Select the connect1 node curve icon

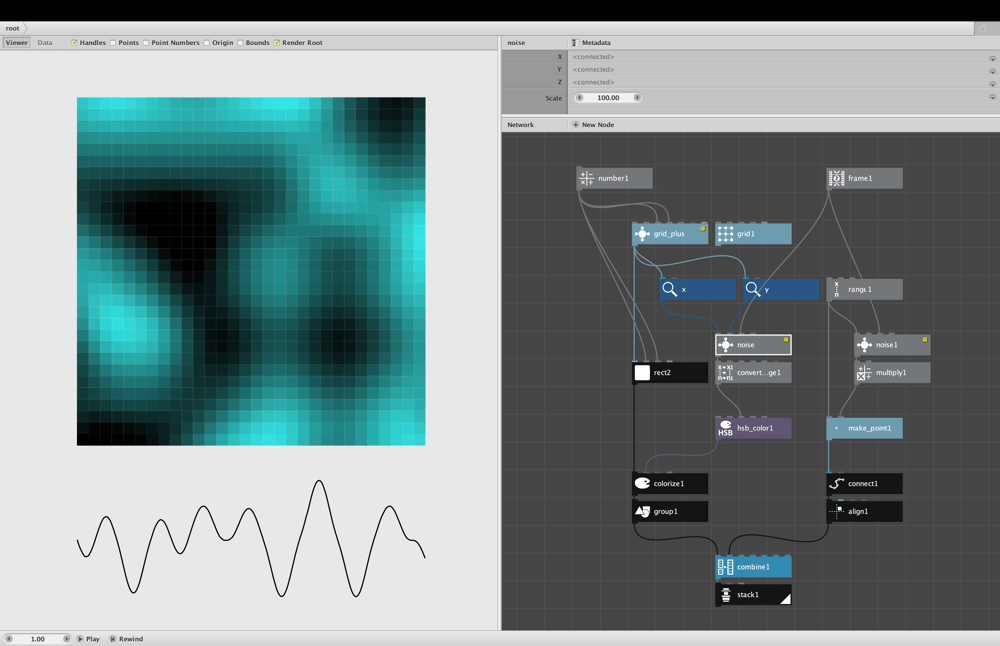click(x=836, y=483)
